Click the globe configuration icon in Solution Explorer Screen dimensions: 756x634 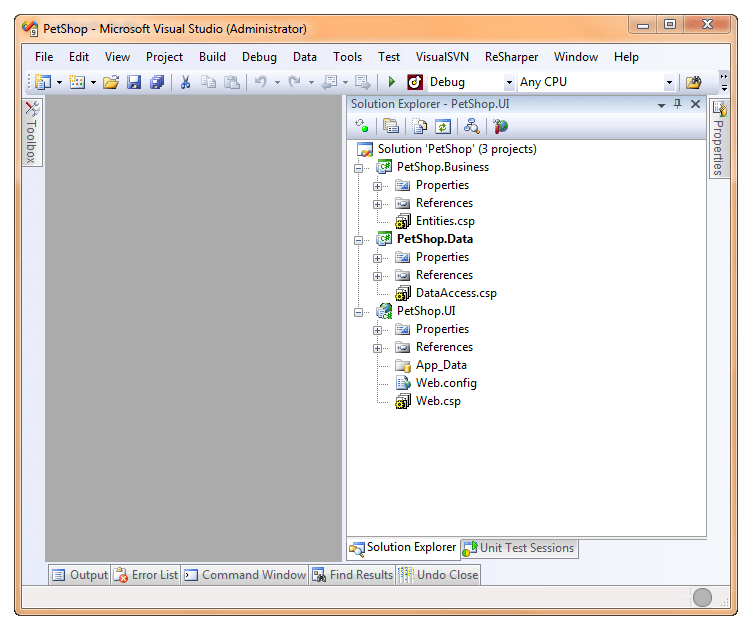[501, 127]
